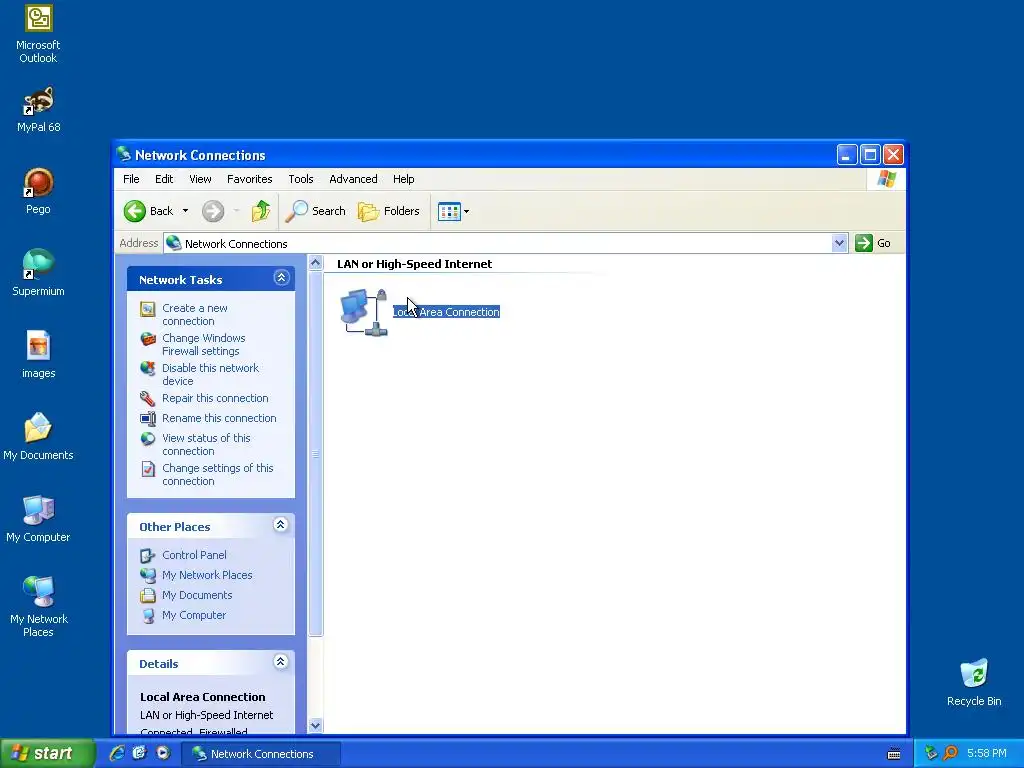The image size is (1024, 768).
Task: Open My Network Places in Other Places
Action: pos(207,575)
